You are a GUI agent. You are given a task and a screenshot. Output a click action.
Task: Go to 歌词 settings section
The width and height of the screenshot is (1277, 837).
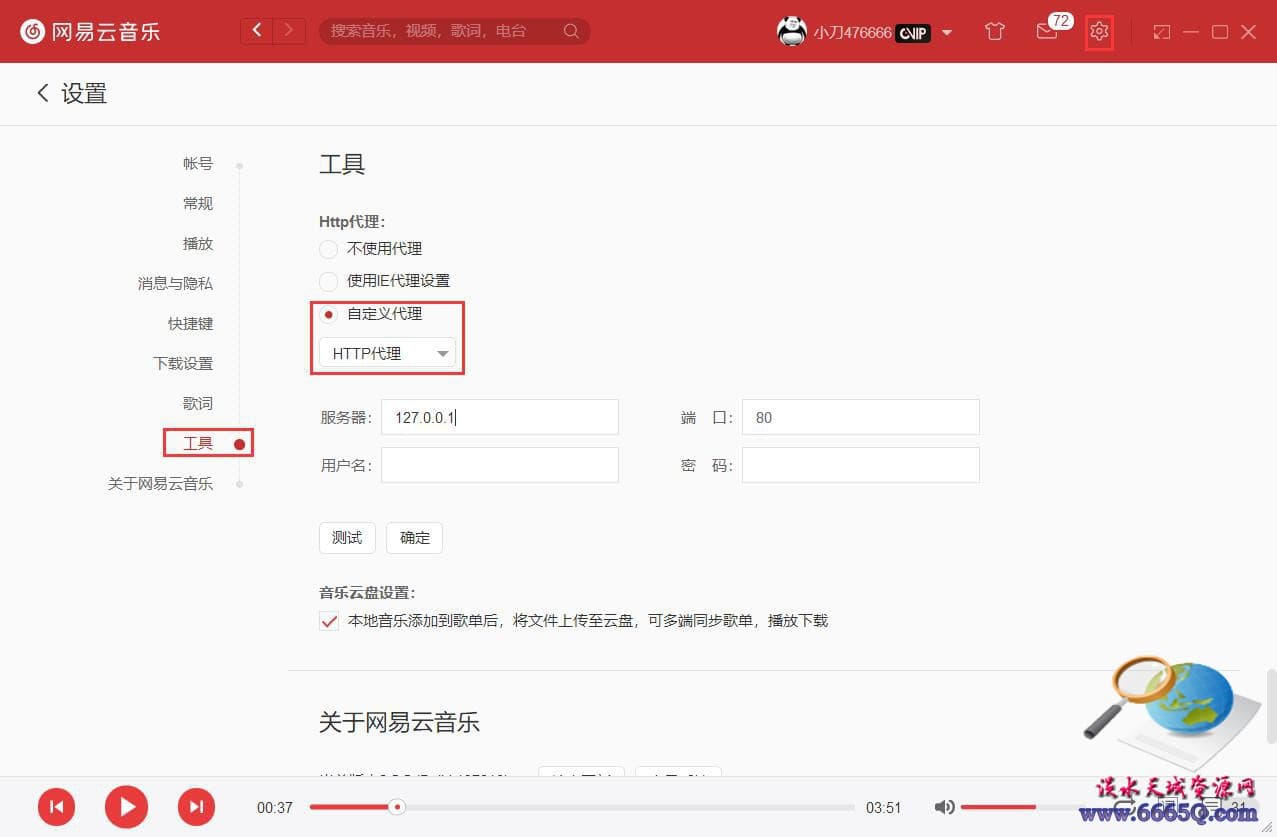pos(198,403)
